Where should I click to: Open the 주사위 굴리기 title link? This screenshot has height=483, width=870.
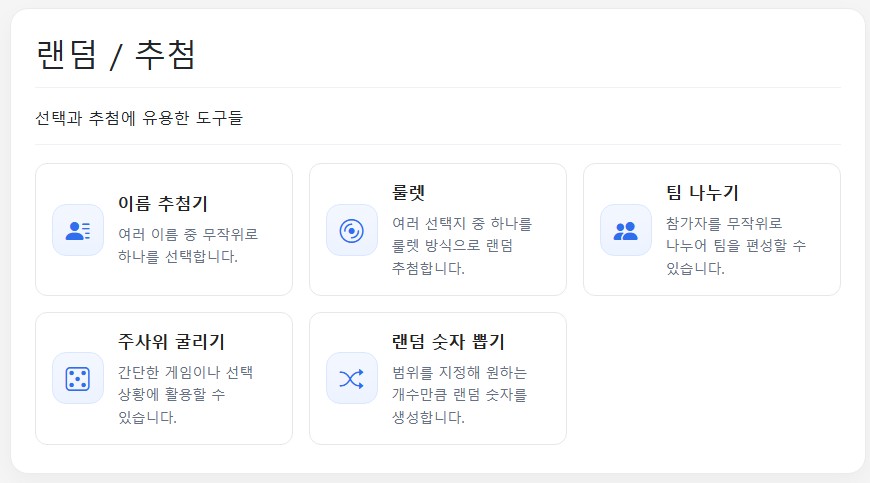pos(178,341)
